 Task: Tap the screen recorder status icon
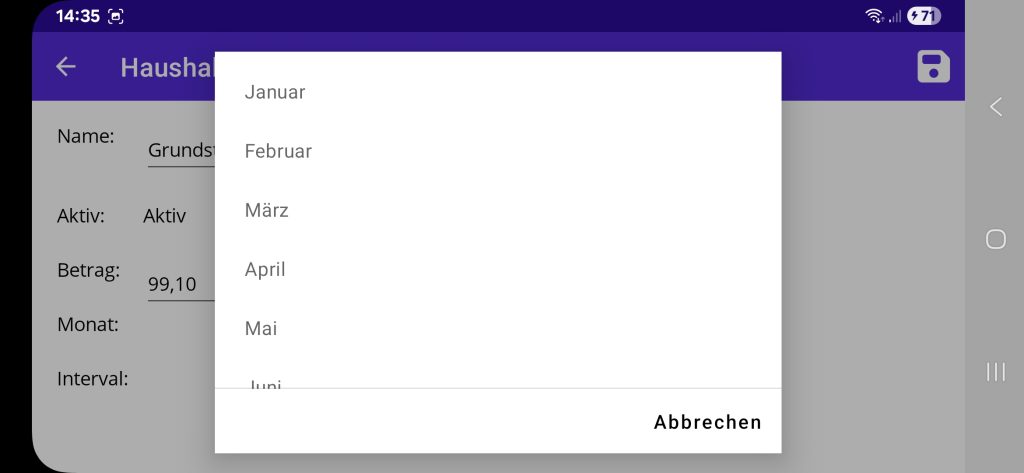(116, 16)
